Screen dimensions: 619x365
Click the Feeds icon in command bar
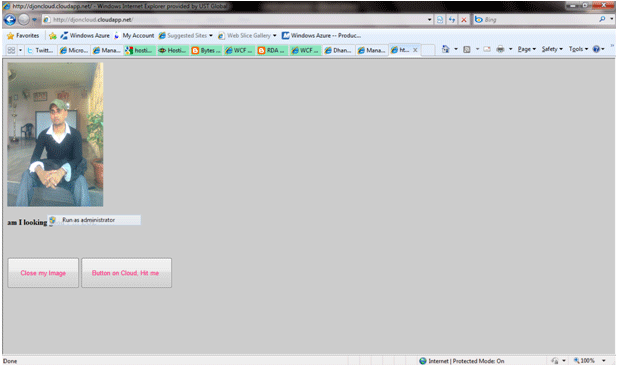467,49
